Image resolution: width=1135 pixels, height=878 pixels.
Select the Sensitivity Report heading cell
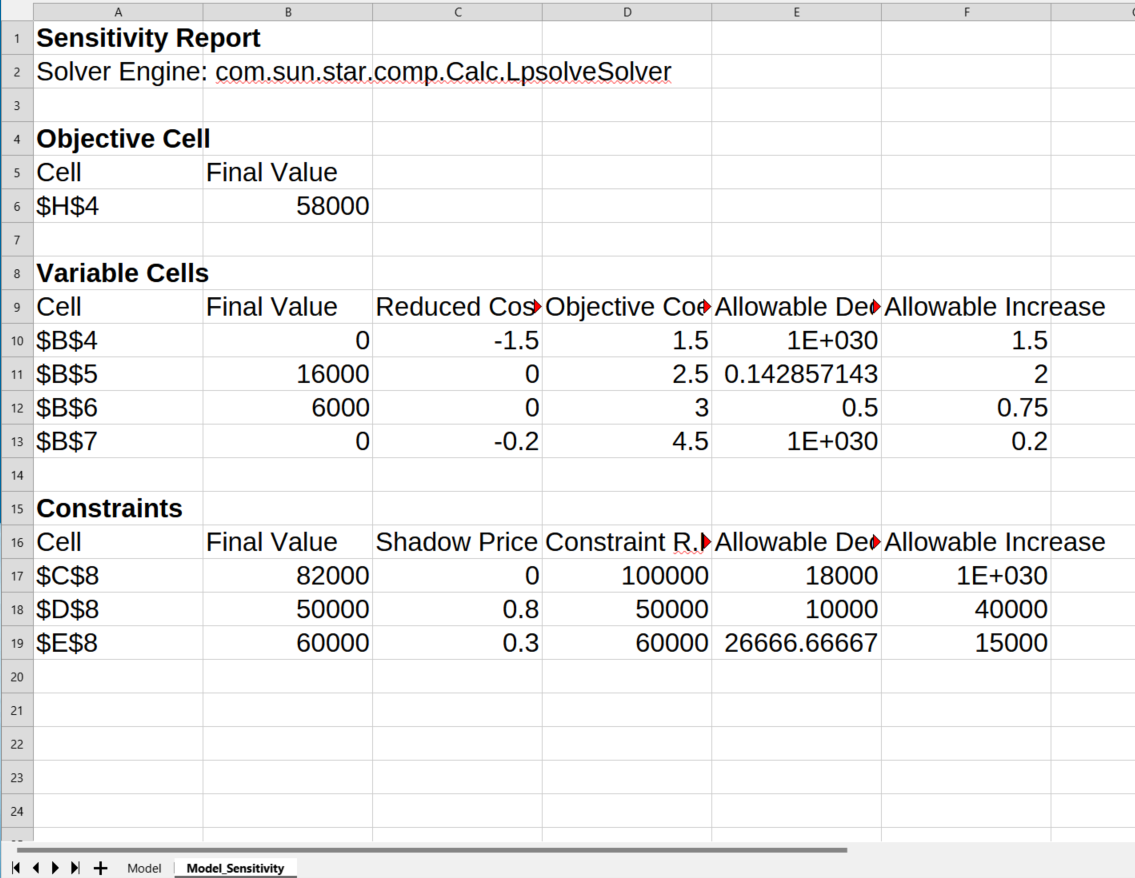(118, 38)
